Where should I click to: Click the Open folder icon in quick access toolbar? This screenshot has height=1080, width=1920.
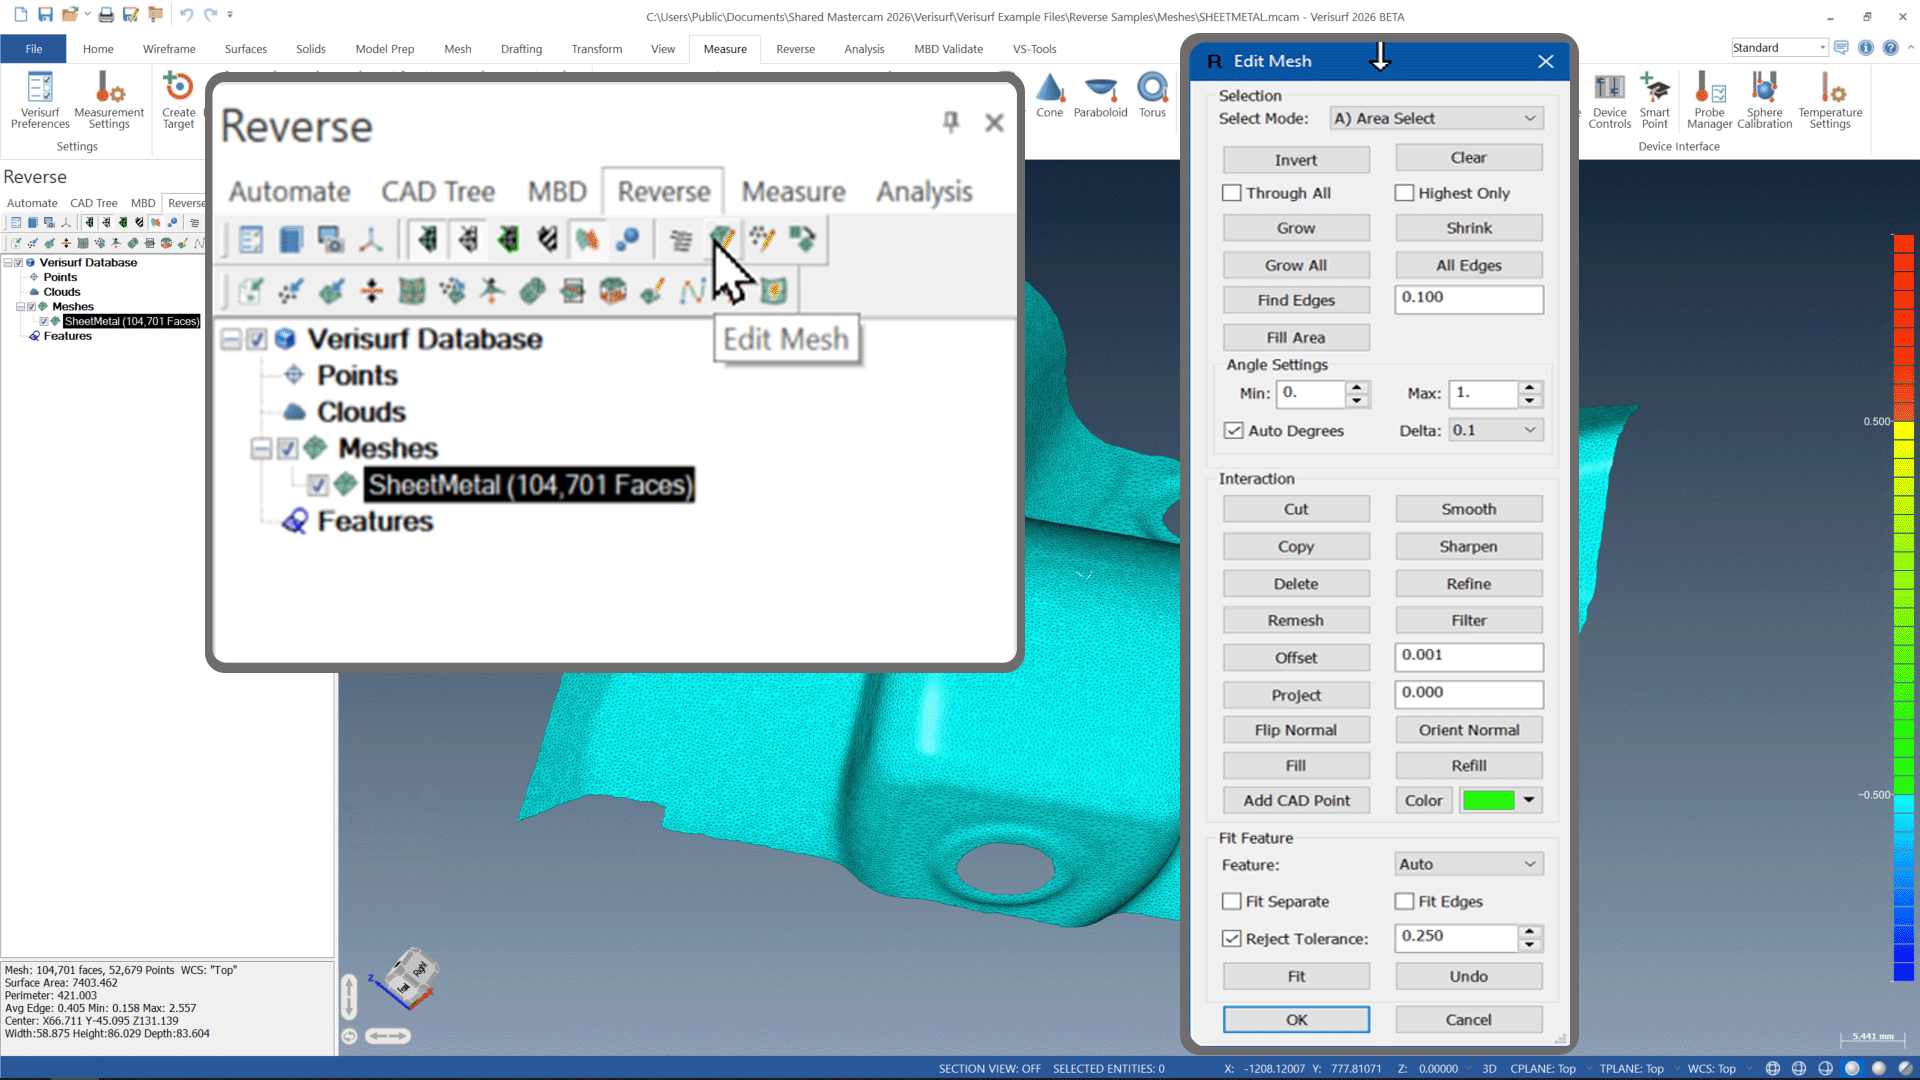pos(69,15)
